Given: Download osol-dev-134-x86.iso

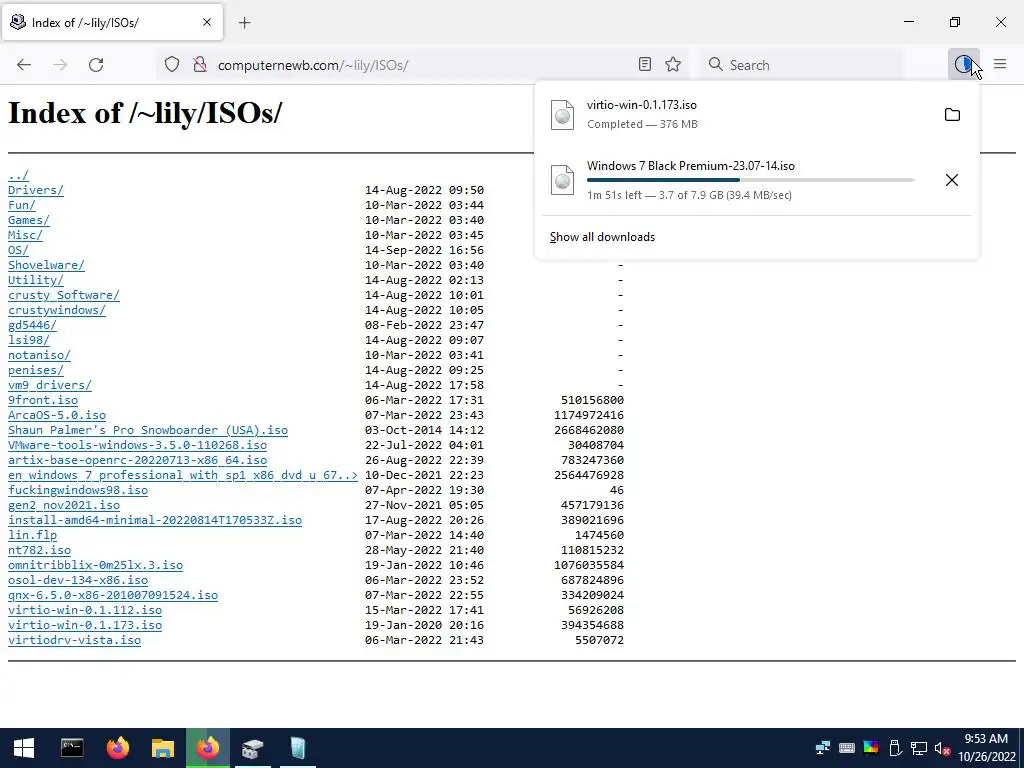Looking at the screenshot, I should pyautogui.click(x=78, y=581).
